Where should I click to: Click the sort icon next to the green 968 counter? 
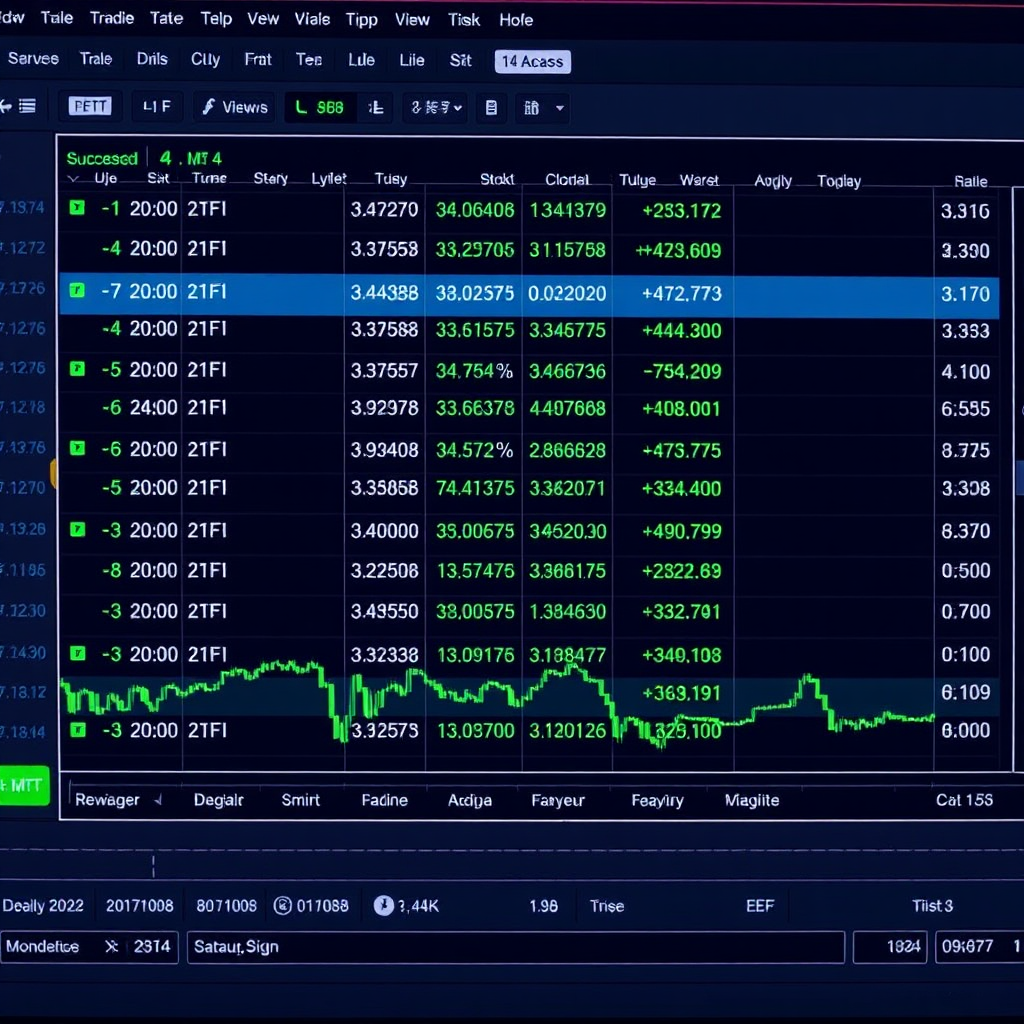[376, 107]
